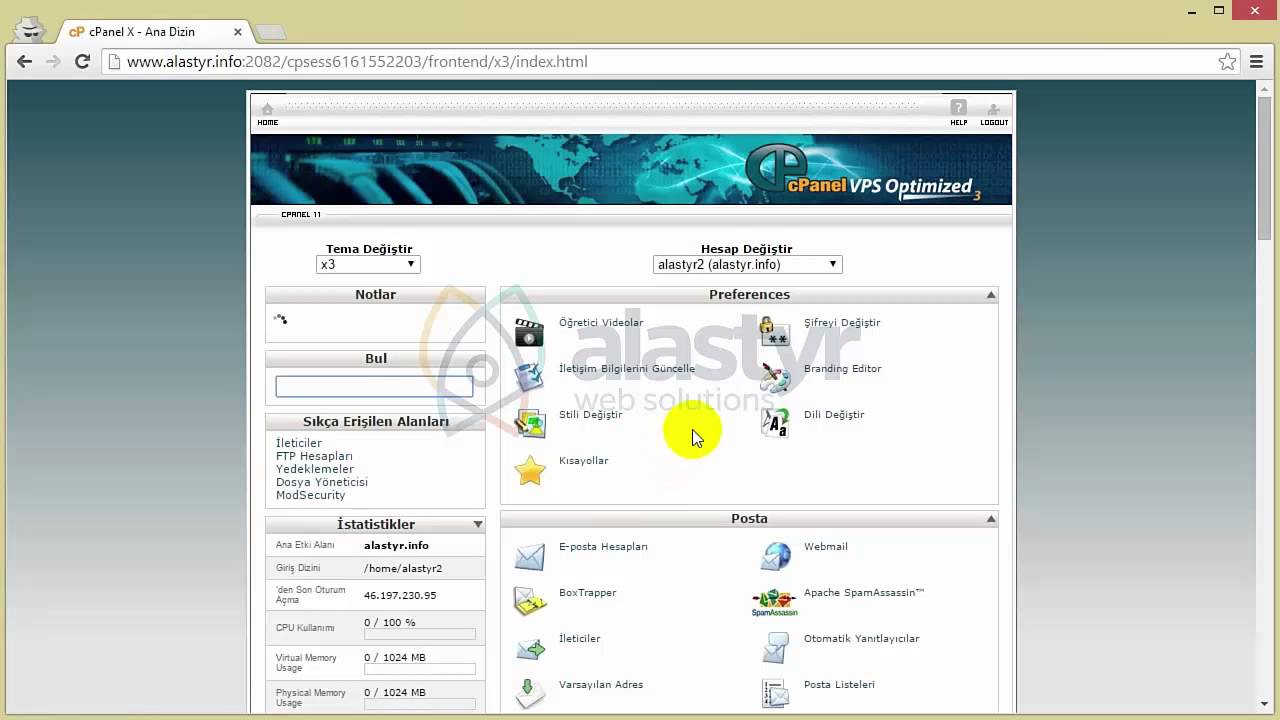The height and width of the screenshot is (720, 1280).
Task: Click the Dili Değiştir language icon
Action: point(774,423)
